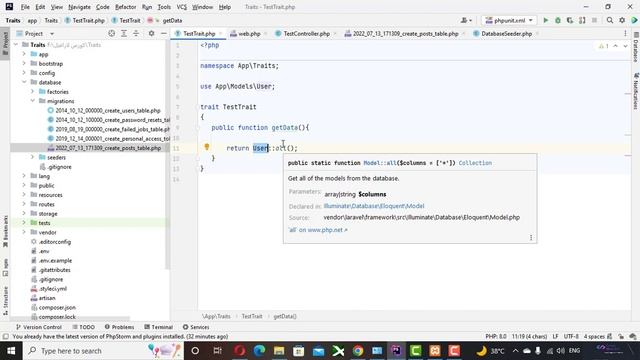Expand the factories folder
Viewport: 640px width, 360px height.
[x=33, y=91]
